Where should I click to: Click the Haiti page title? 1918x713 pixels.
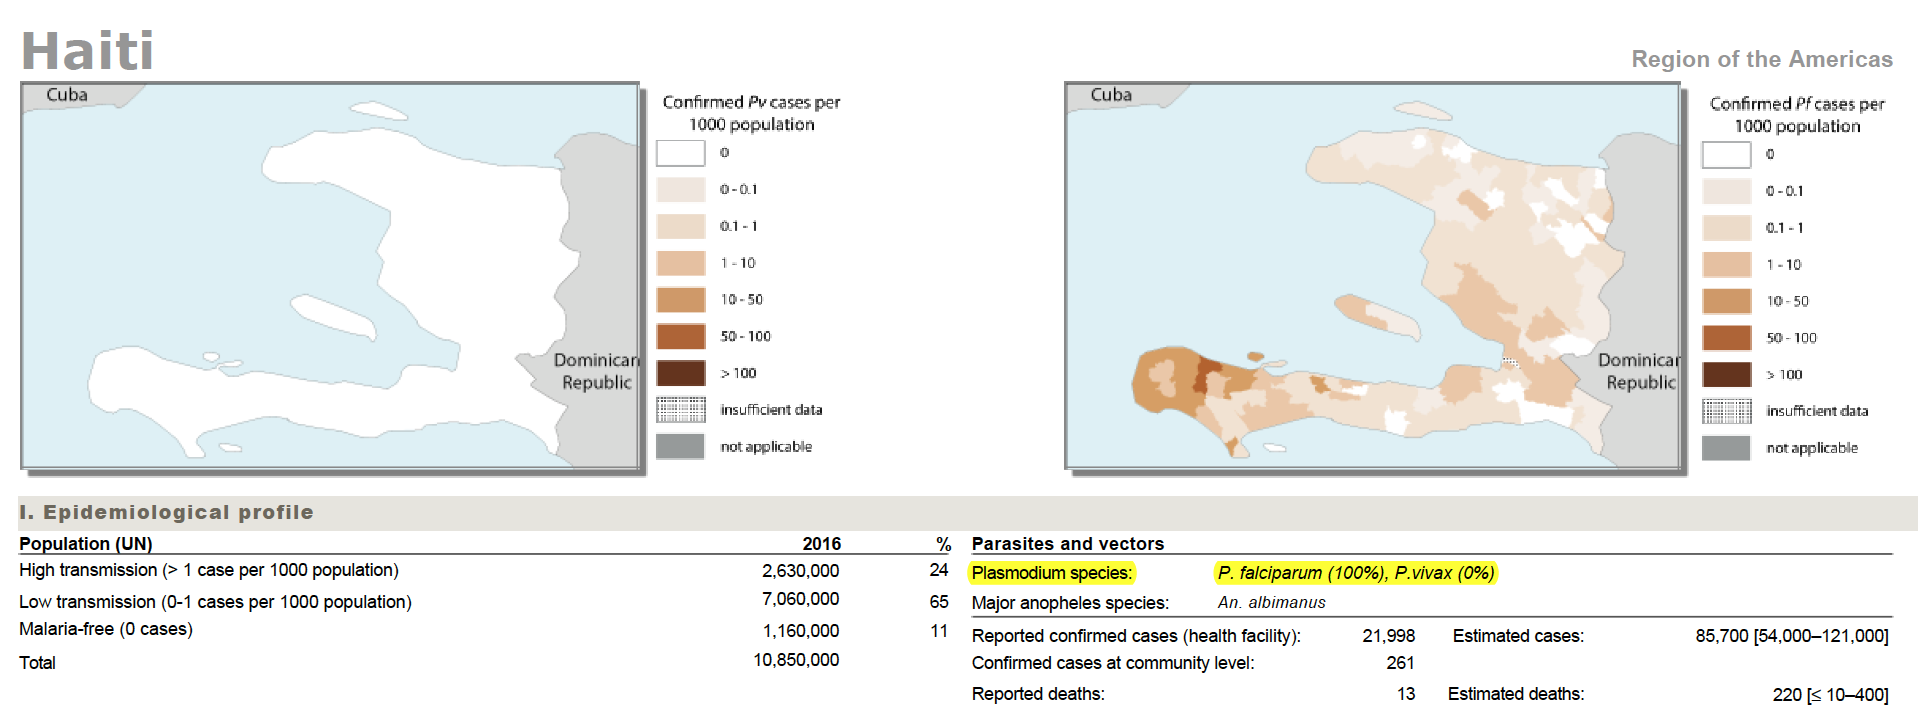(x=88, y=51)
